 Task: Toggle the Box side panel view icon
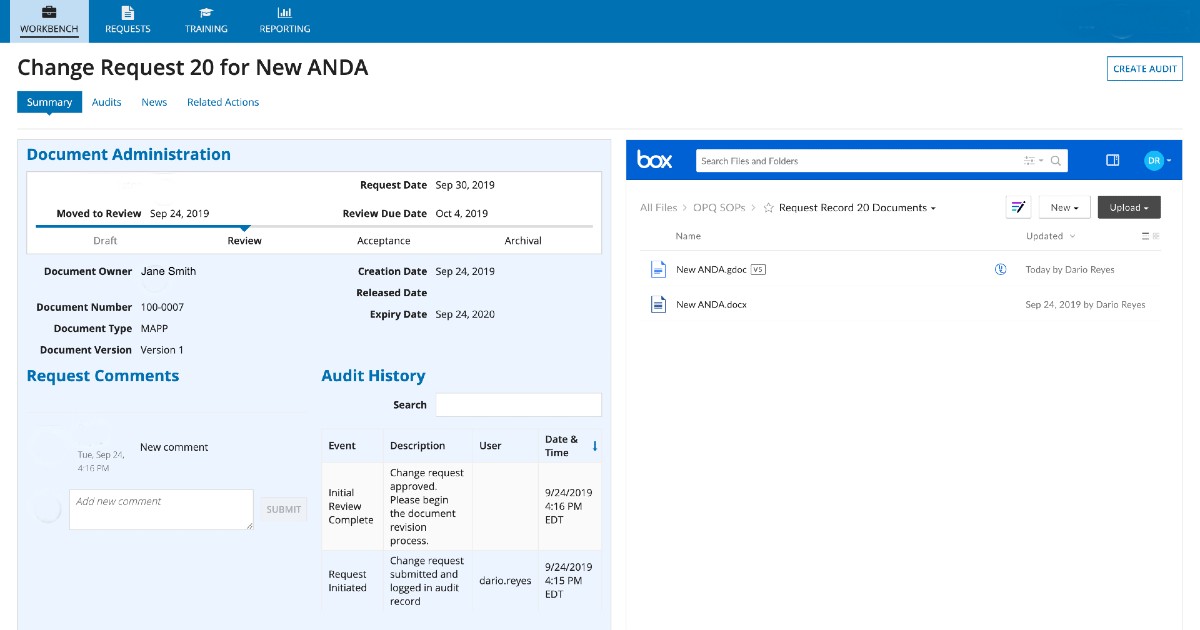pos(1112,160)
